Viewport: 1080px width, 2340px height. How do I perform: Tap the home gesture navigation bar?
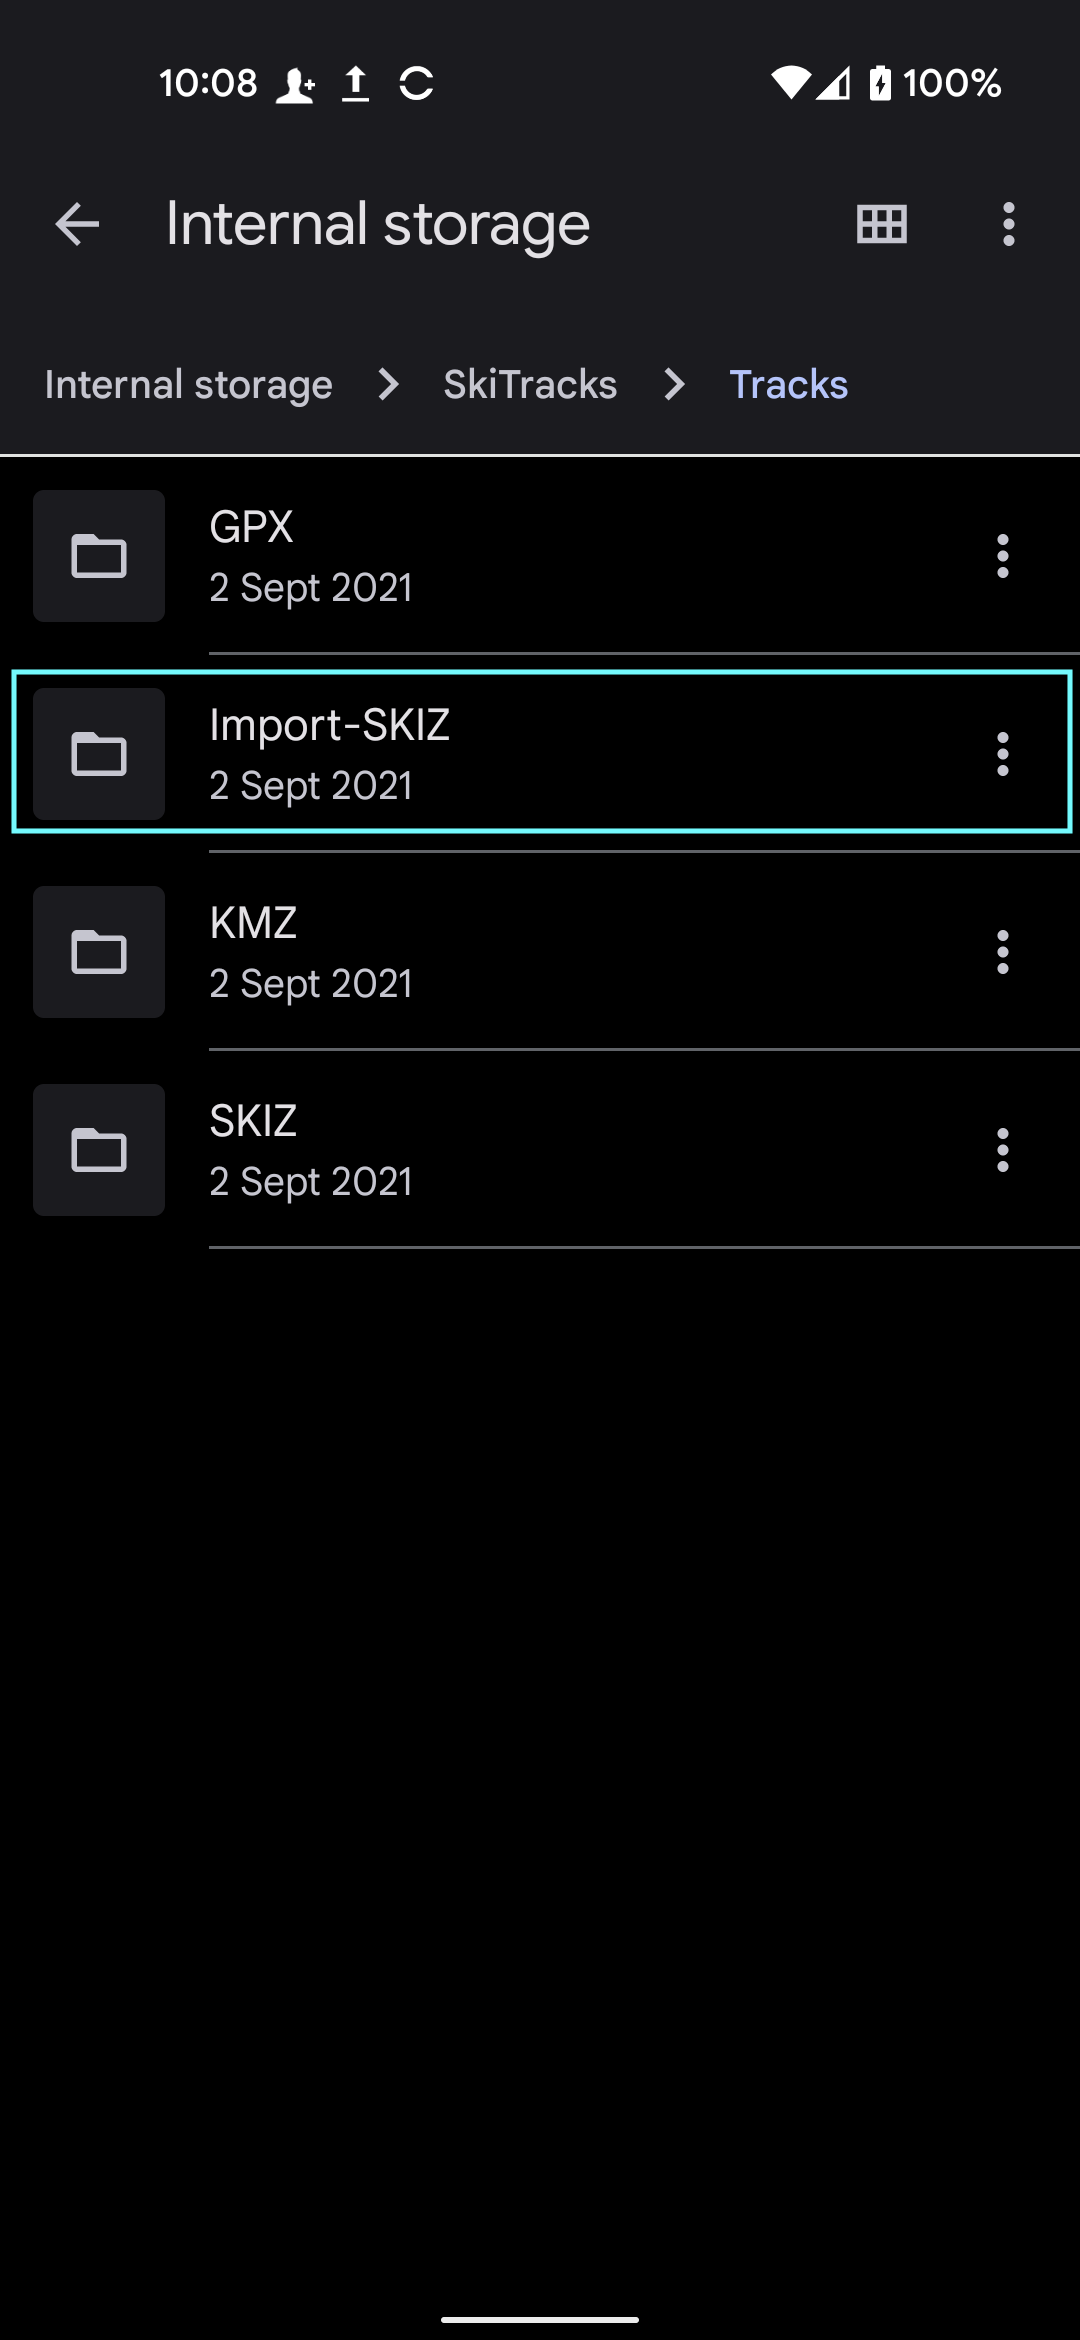tap(540, 2319)
